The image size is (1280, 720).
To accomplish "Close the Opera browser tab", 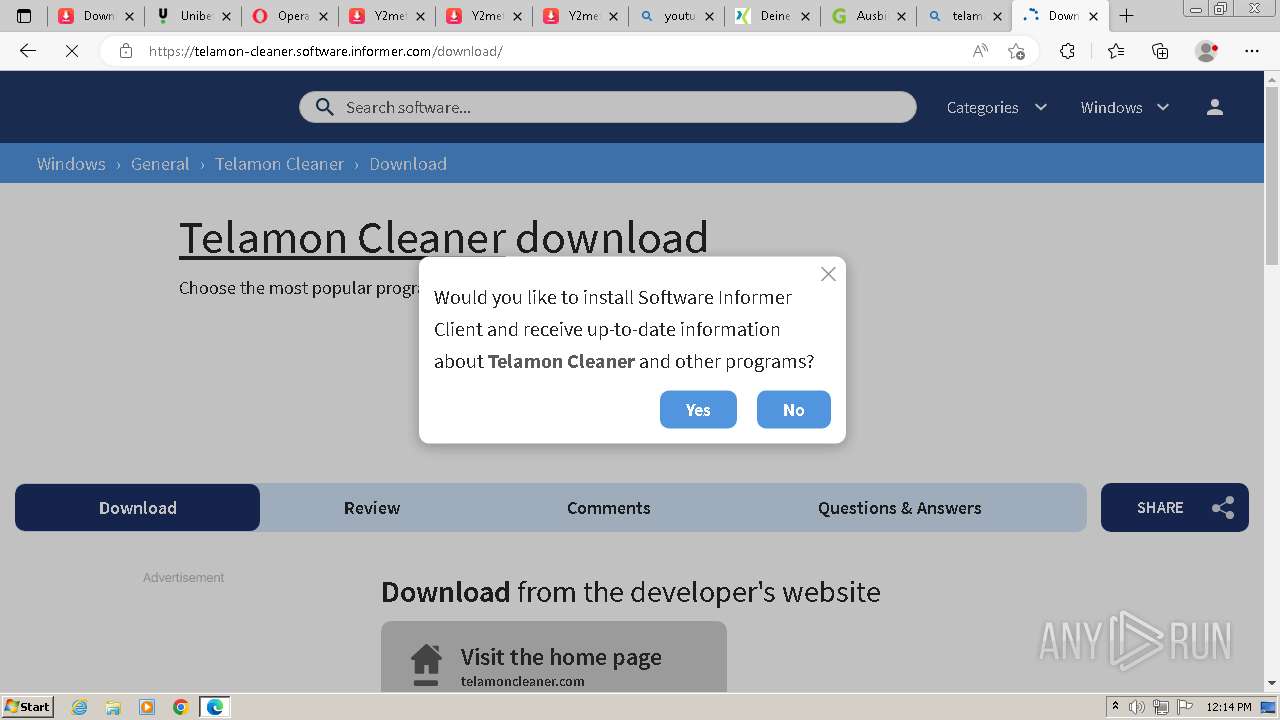I will [323, 16].
